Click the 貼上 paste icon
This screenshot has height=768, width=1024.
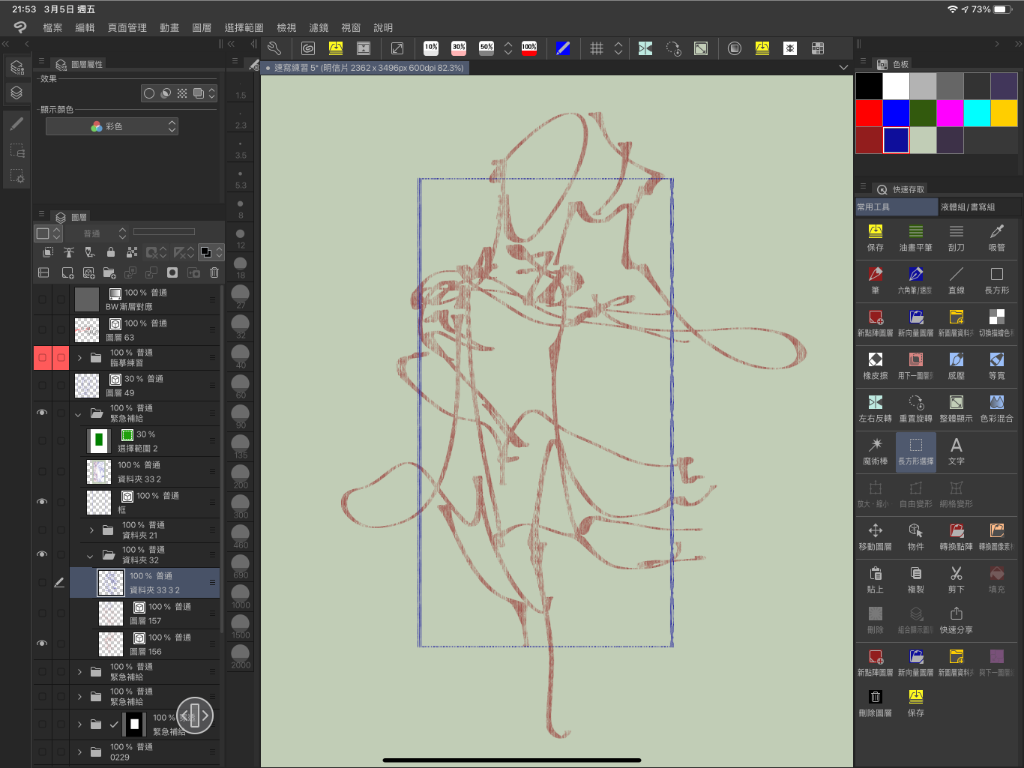tap(875, 579)
